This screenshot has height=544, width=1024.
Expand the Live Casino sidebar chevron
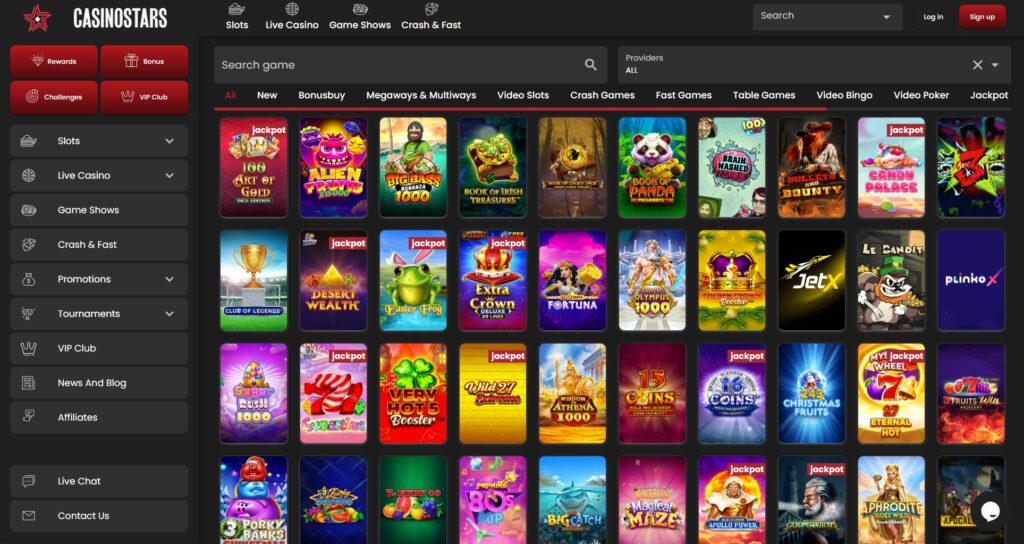pyautogui.click(x=170, y=176)
